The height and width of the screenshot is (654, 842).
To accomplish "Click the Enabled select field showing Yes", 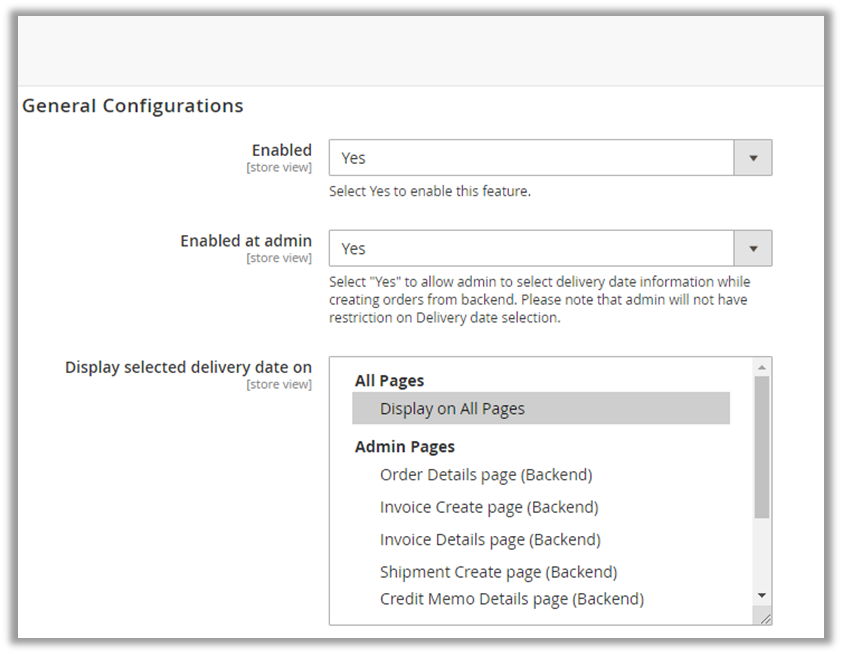I will pos(531,158).
